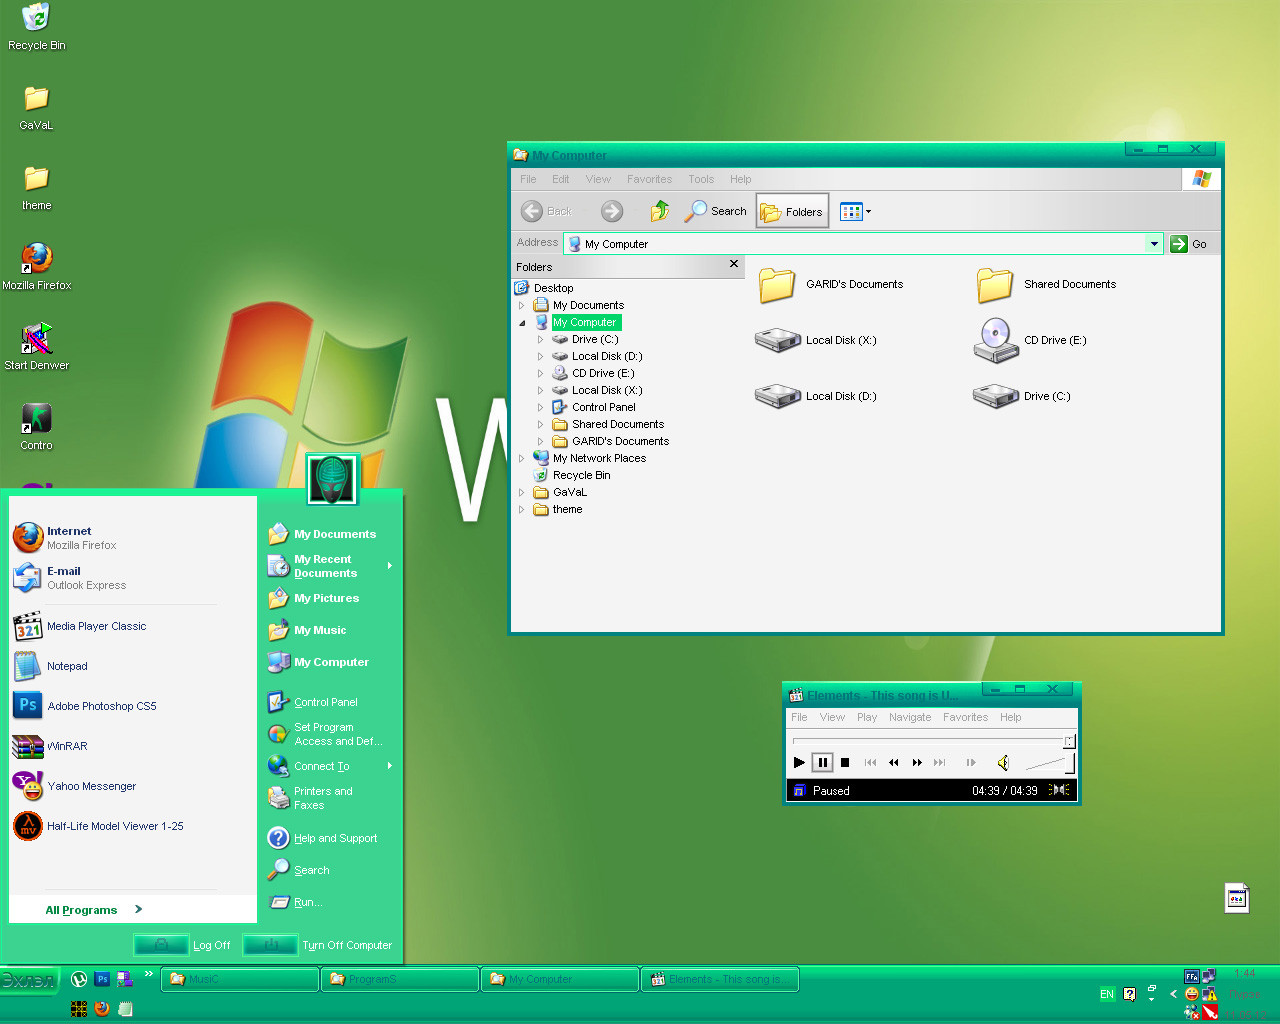The height and width of the screenshot is (1024, 1280).
Task: Expand My Network Places tree node
Action: pyautogui.click(x=522, y=459)
